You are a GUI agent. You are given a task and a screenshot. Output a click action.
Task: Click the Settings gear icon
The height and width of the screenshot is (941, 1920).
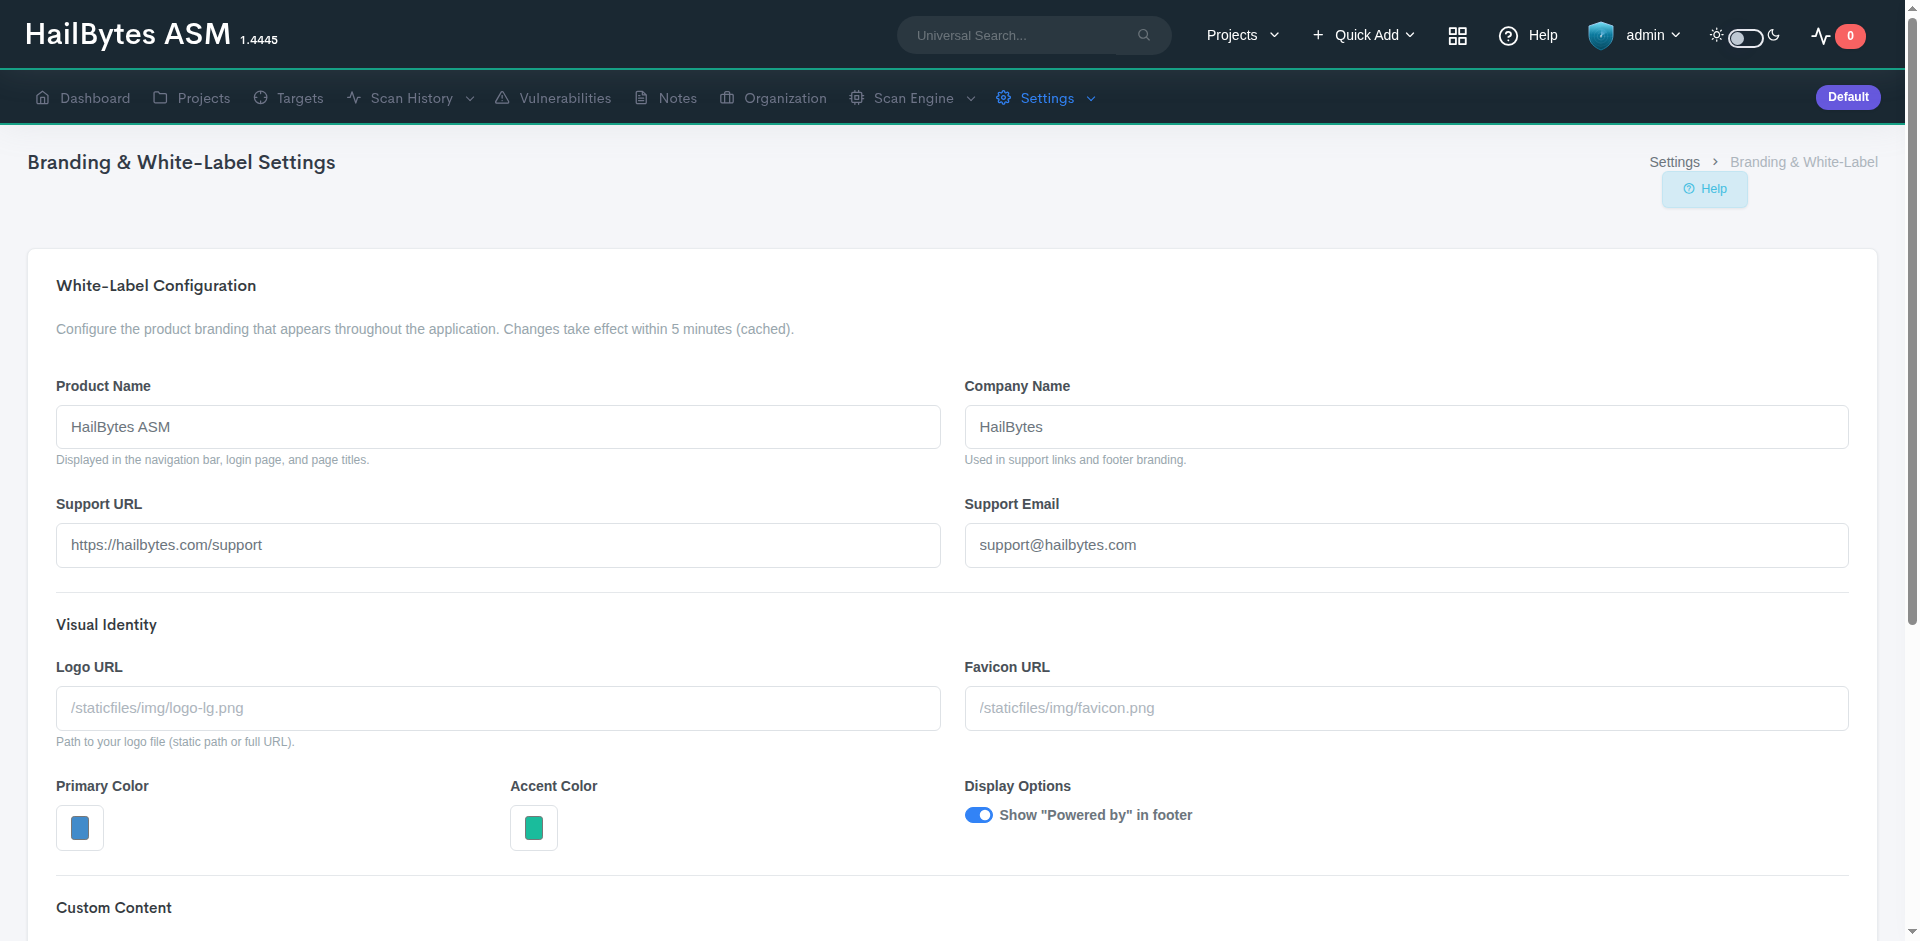(1003, 98)
